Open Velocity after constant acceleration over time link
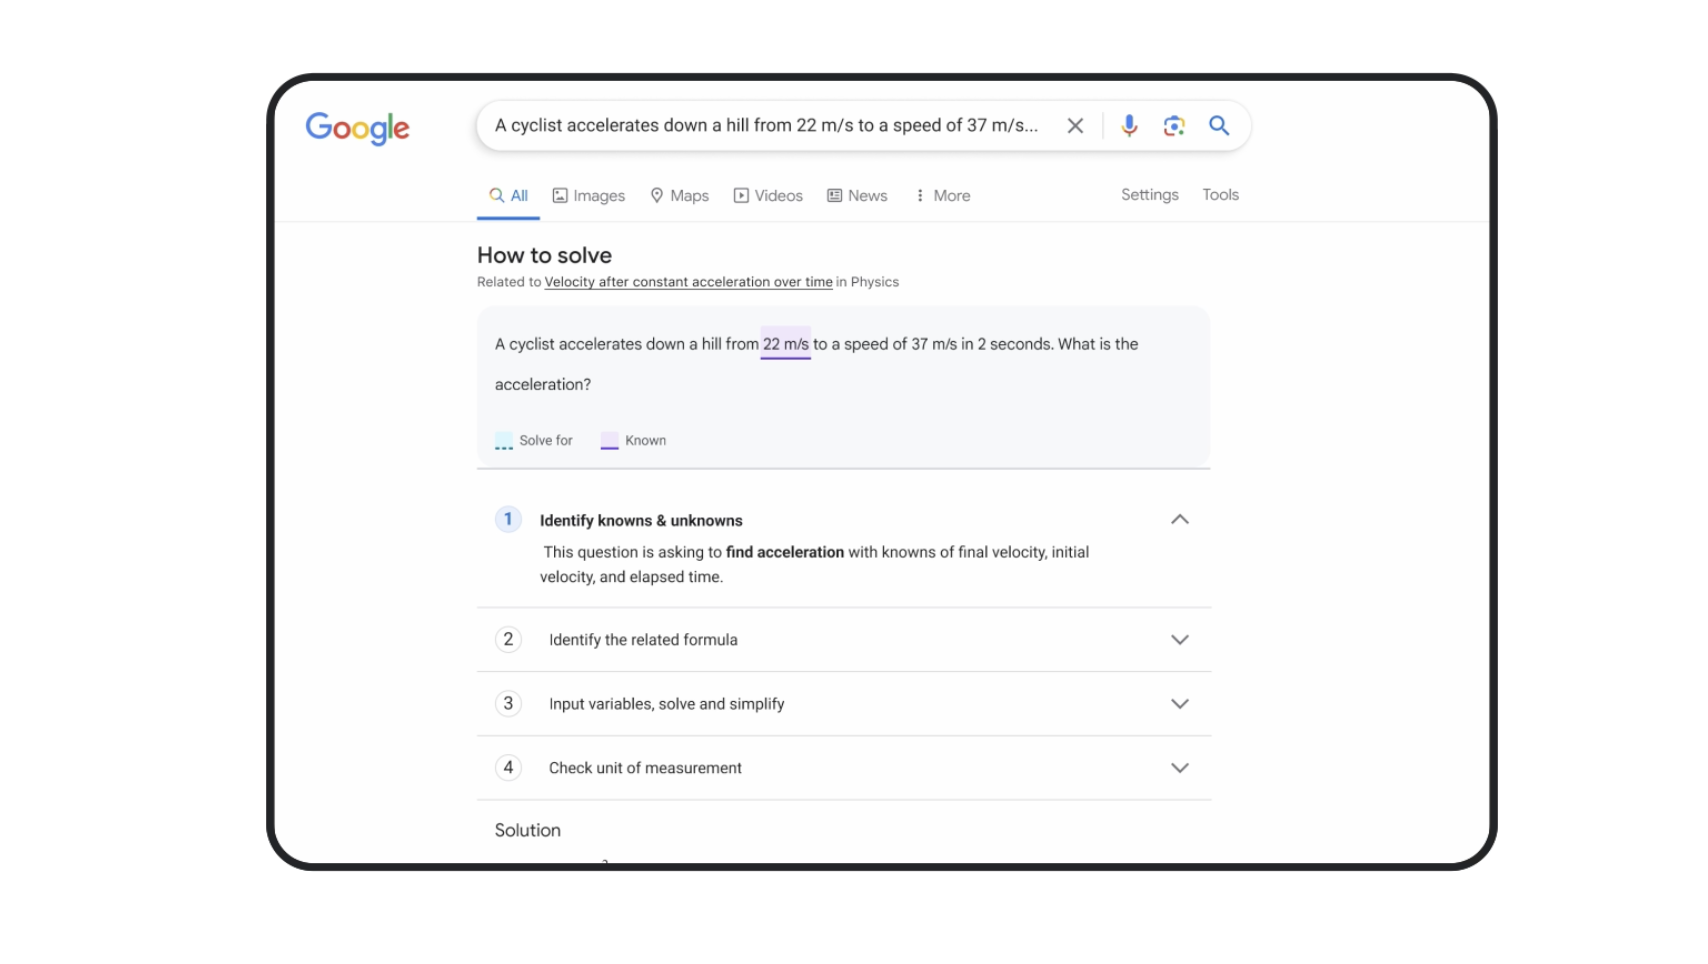This screenshot has width=1708, height=964. pos(688,282)
